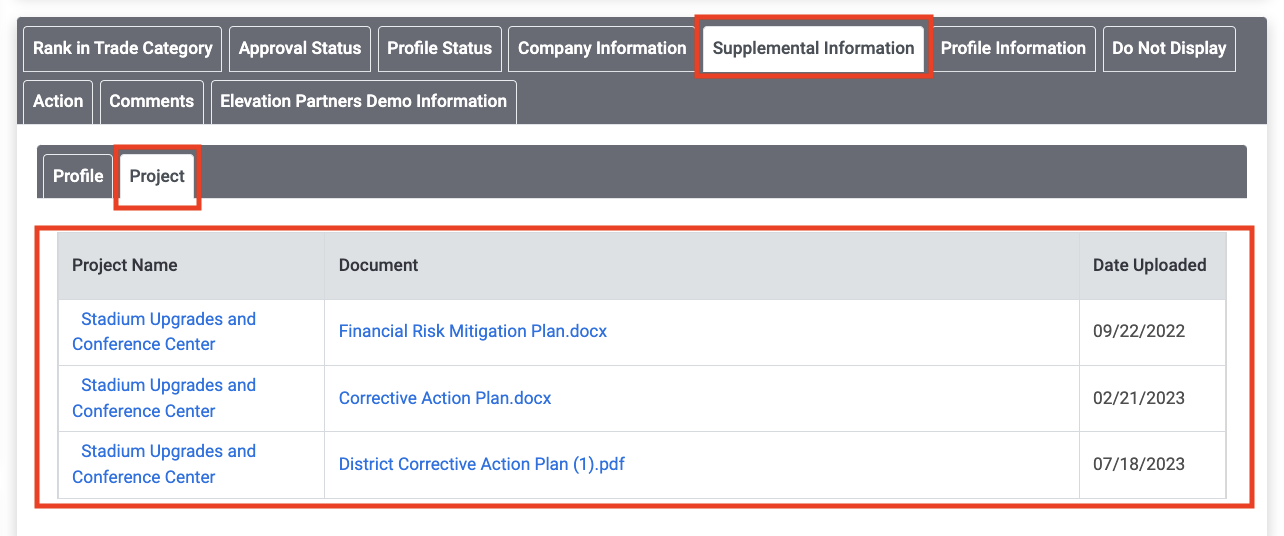This screenshot has height=536, width=1284.
Task: Click the Project Name column header
Action: [x=125, y=265]
